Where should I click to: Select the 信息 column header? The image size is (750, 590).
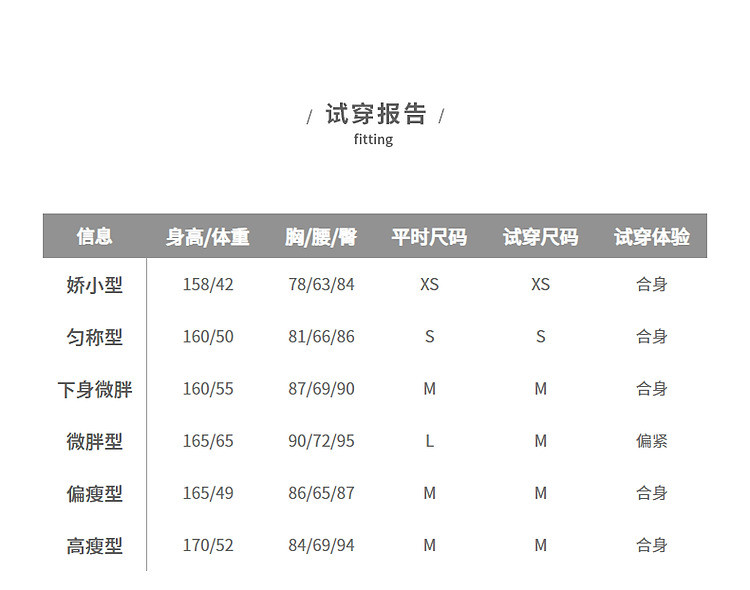click(x=95, y=236)
